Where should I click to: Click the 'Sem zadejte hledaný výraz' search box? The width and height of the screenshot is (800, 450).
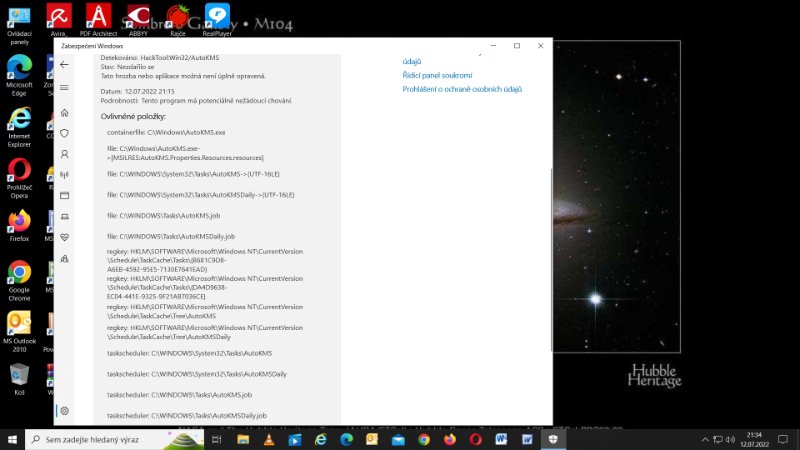(x=114, y=439)
